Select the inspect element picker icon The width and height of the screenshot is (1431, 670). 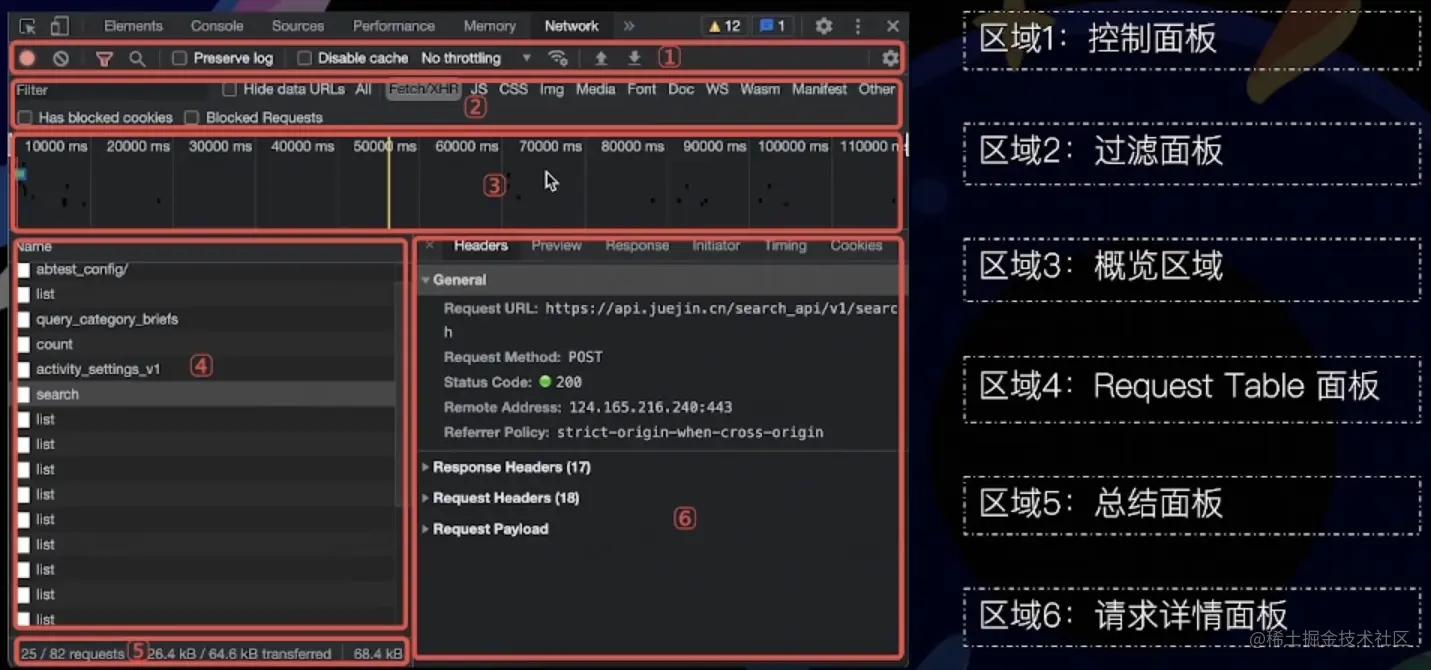coord(28,26)
